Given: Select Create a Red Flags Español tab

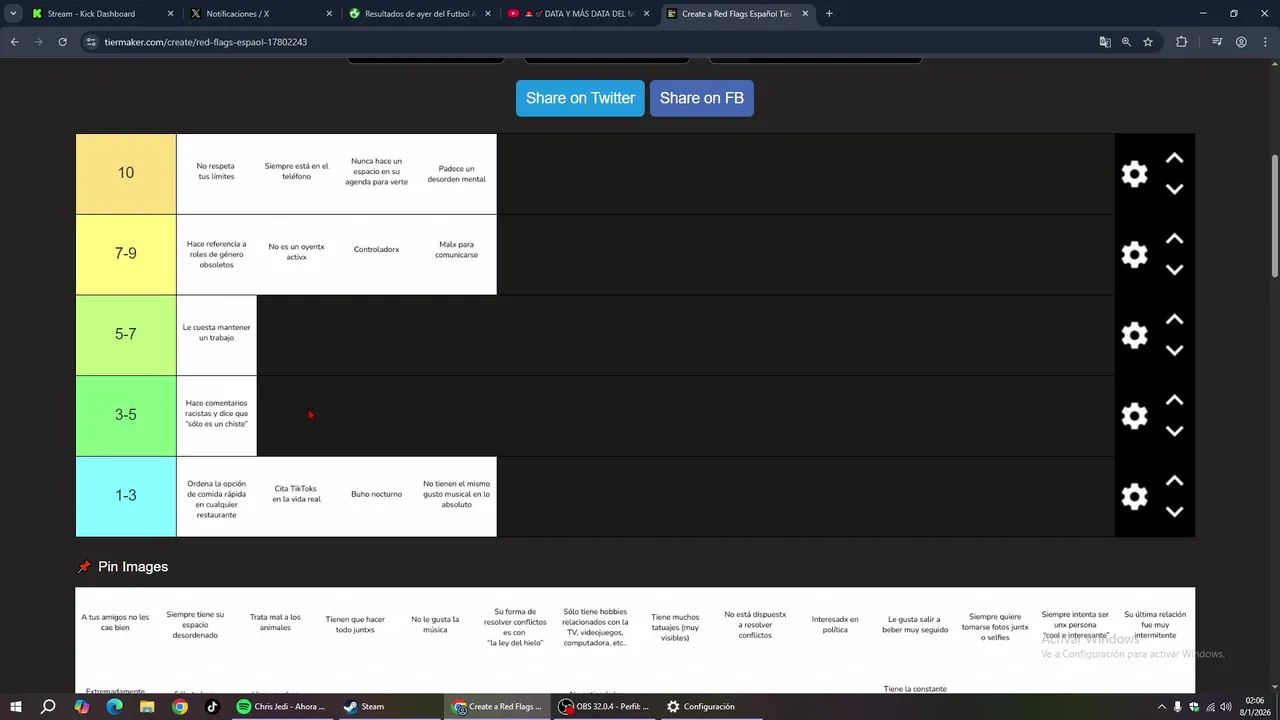Looking at the screenshot, I should 737,14.
